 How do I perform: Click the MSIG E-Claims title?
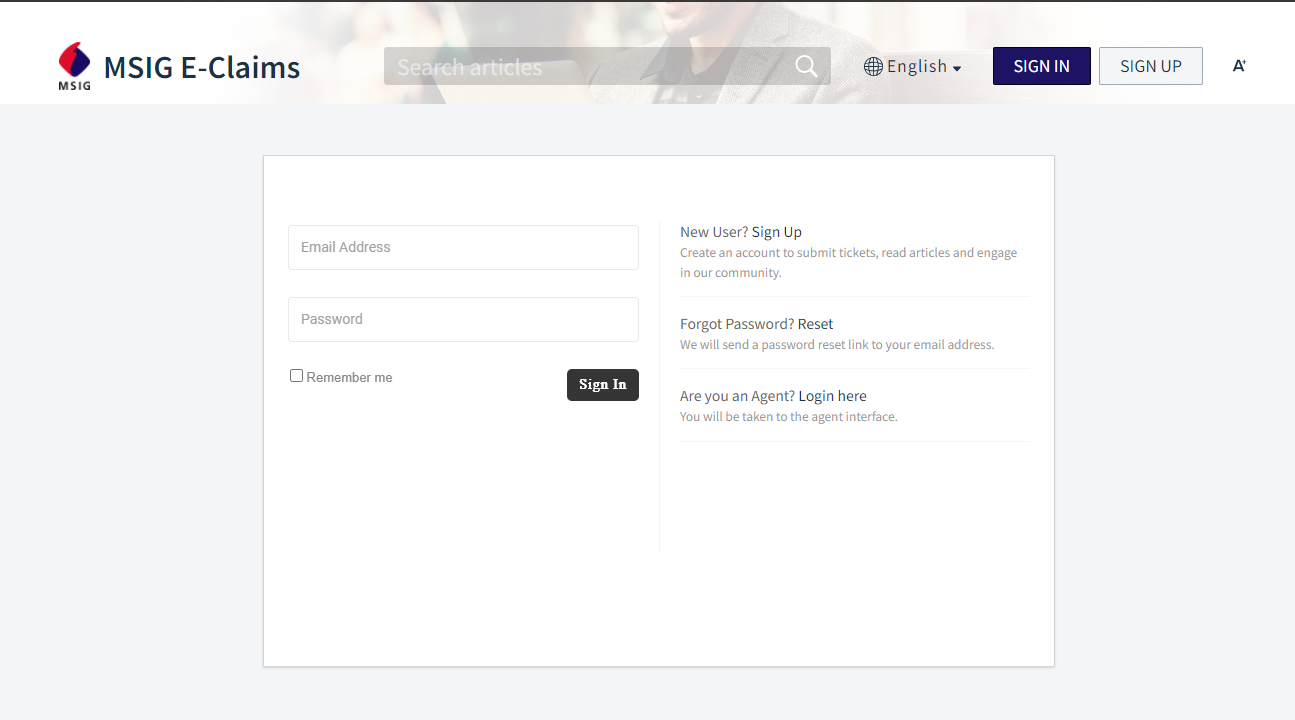[202, 67]
